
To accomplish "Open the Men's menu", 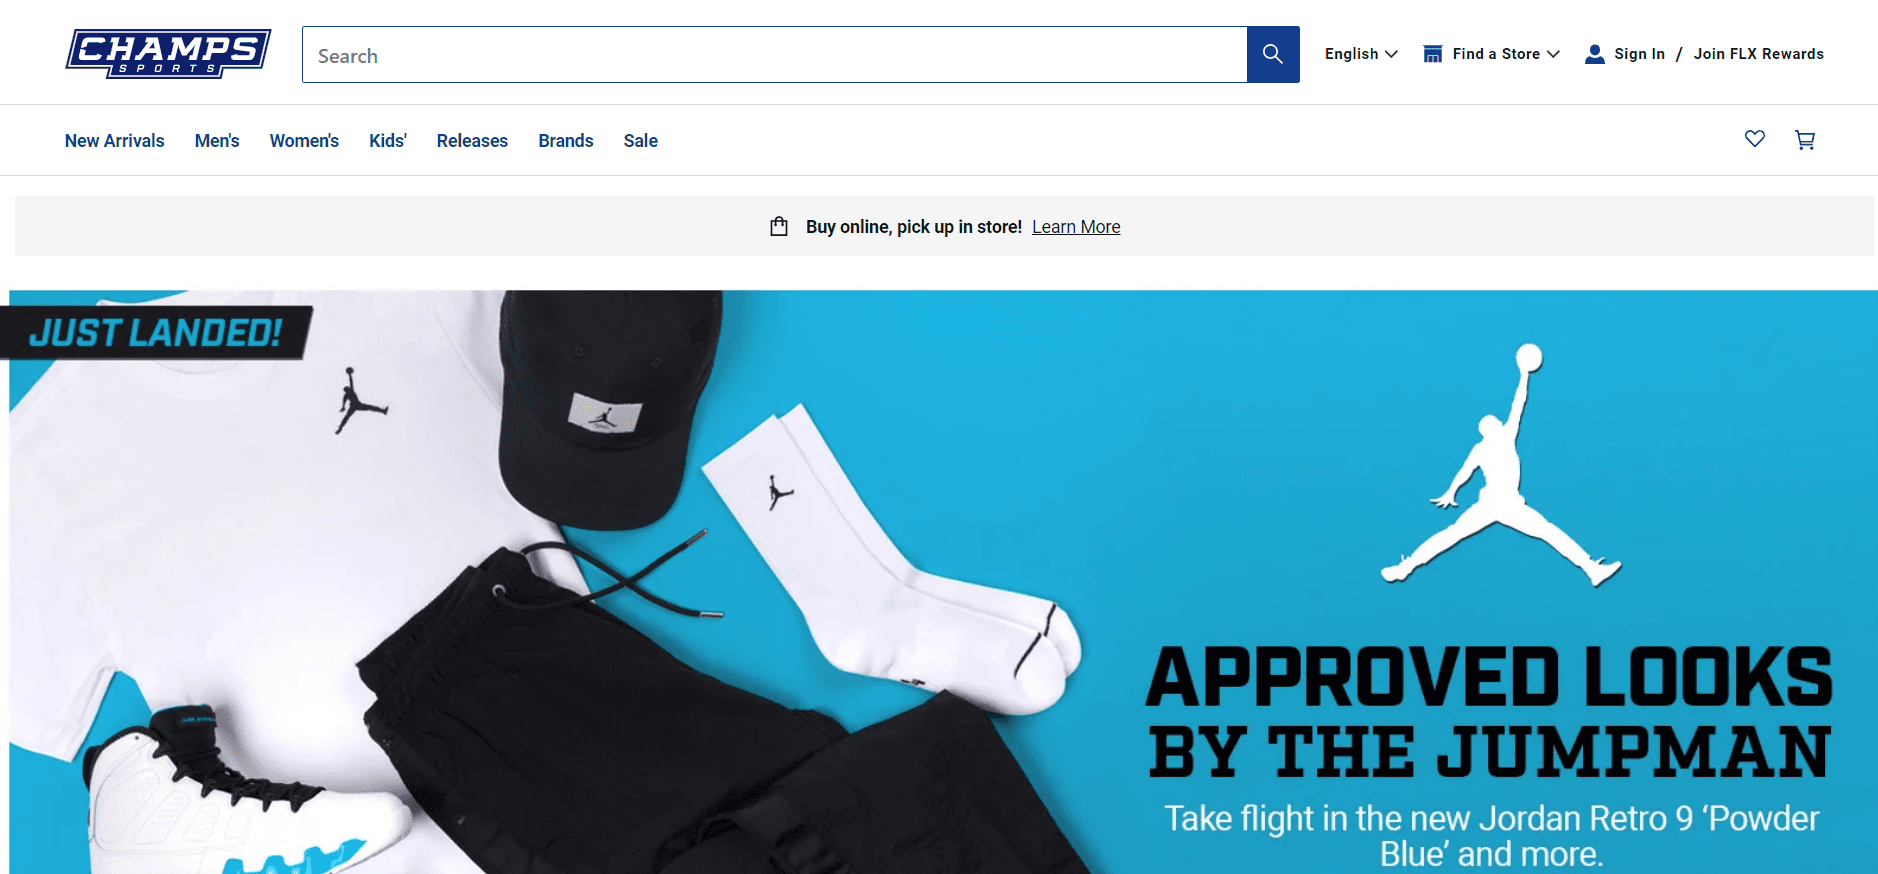I will click(x=217, y=141).
